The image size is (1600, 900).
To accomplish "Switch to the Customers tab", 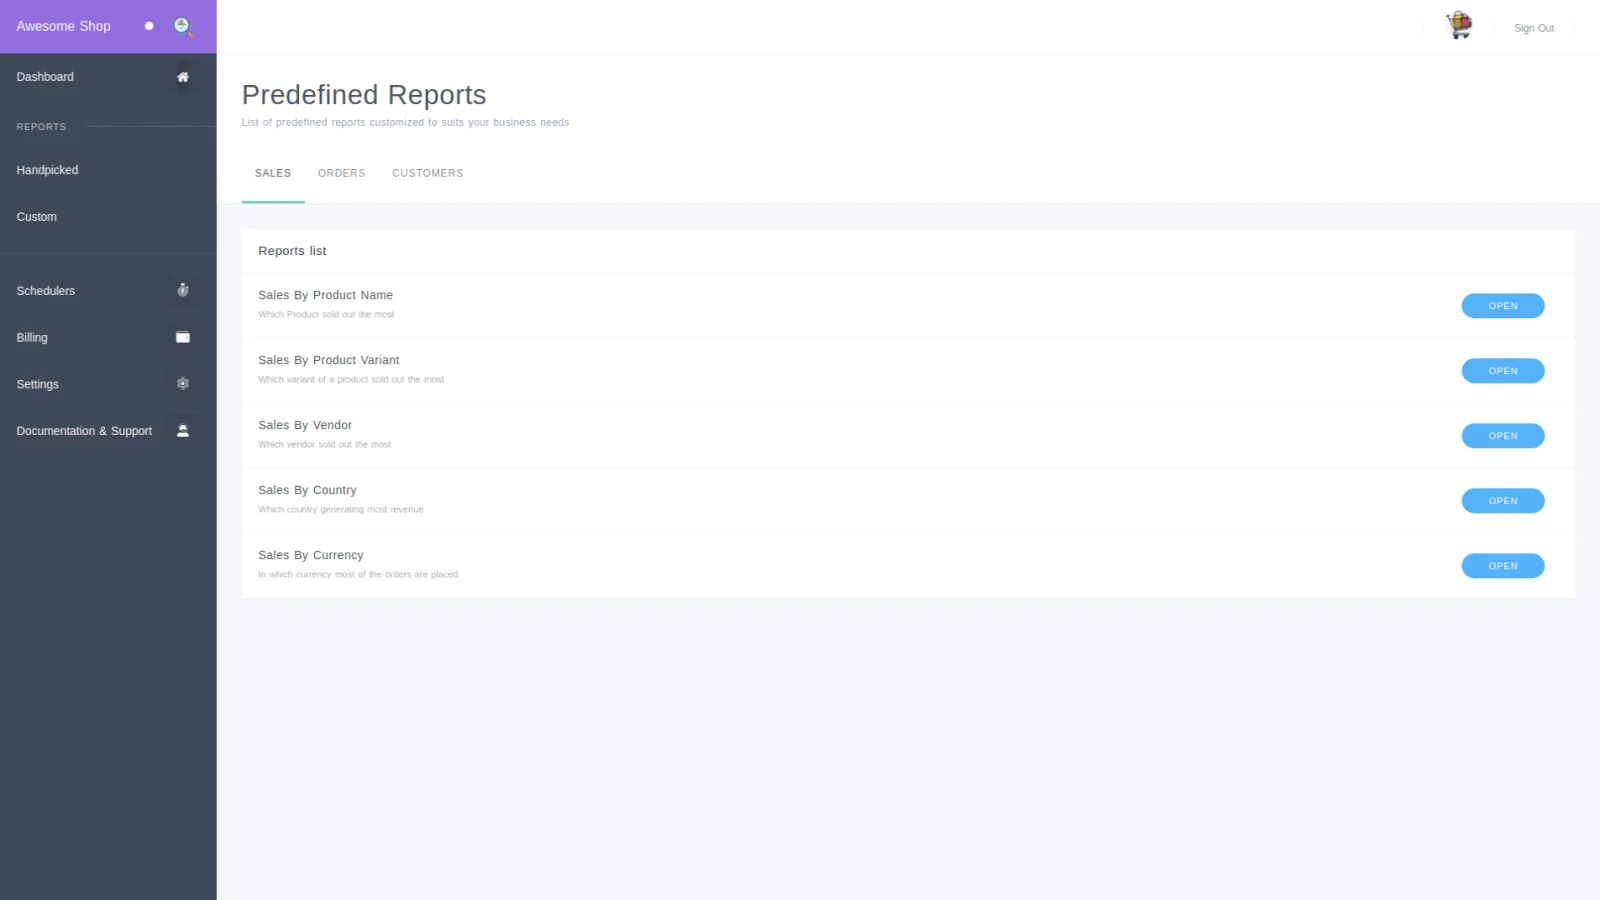I will pyautogui.click(x=428, y=173).
